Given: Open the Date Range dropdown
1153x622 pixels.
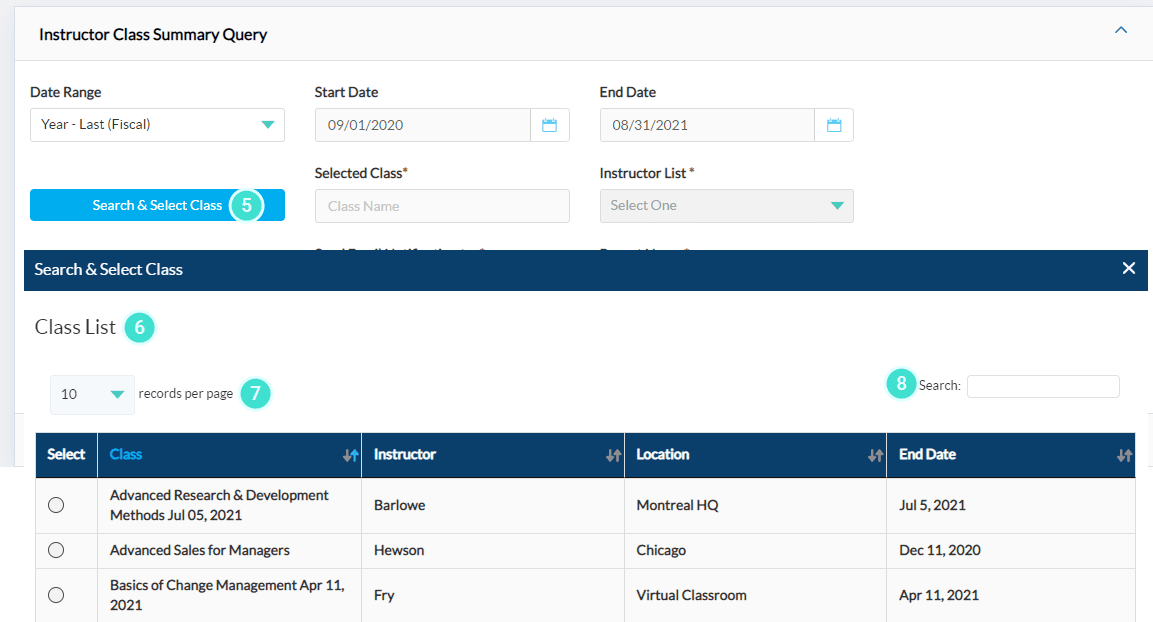Looking at the screenshot, I should click(157, 125).
